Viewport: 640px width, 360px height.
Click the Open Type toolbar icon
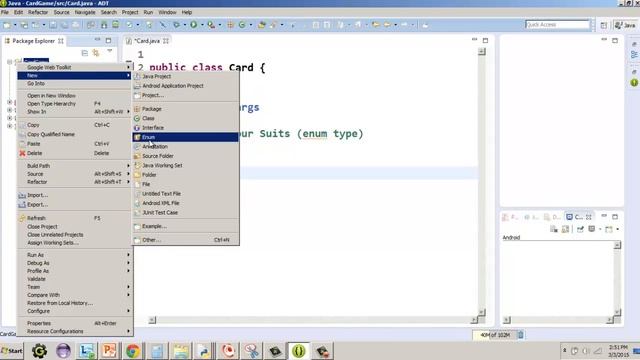[x=262, y=25]
